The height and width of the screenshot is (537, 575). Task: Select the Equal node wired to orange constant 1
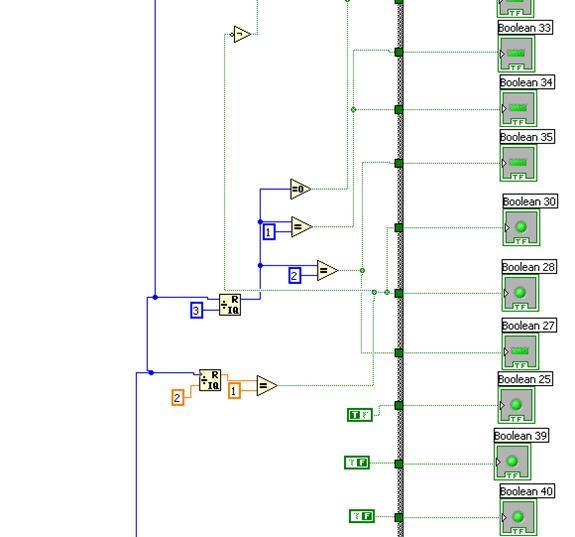tap(267, 386)
